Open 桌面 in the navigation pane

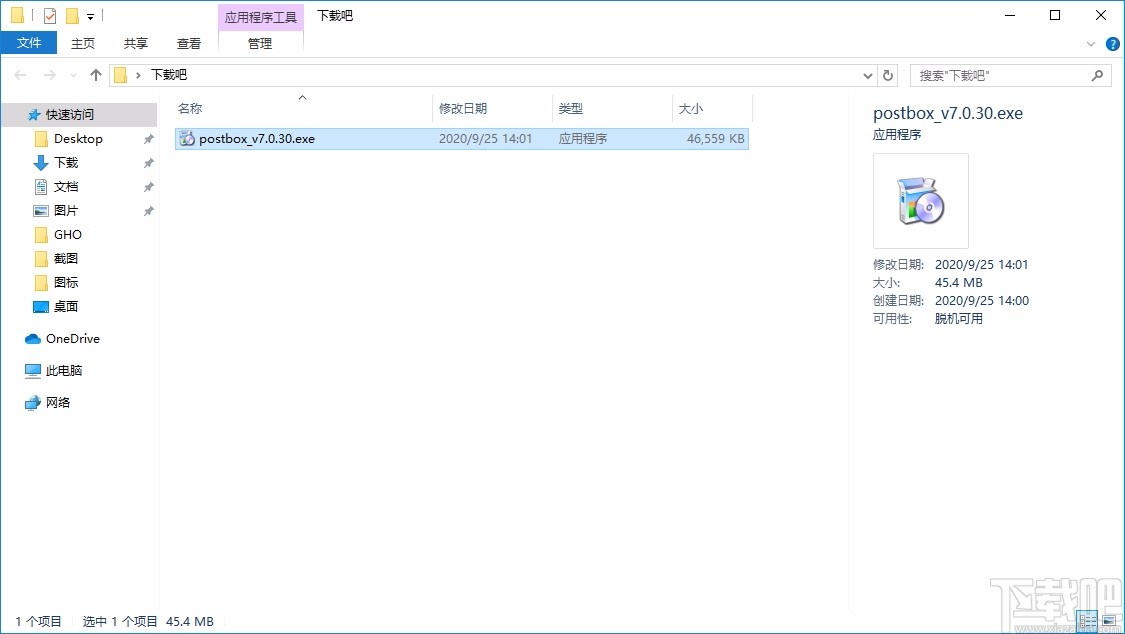(65, 306)
